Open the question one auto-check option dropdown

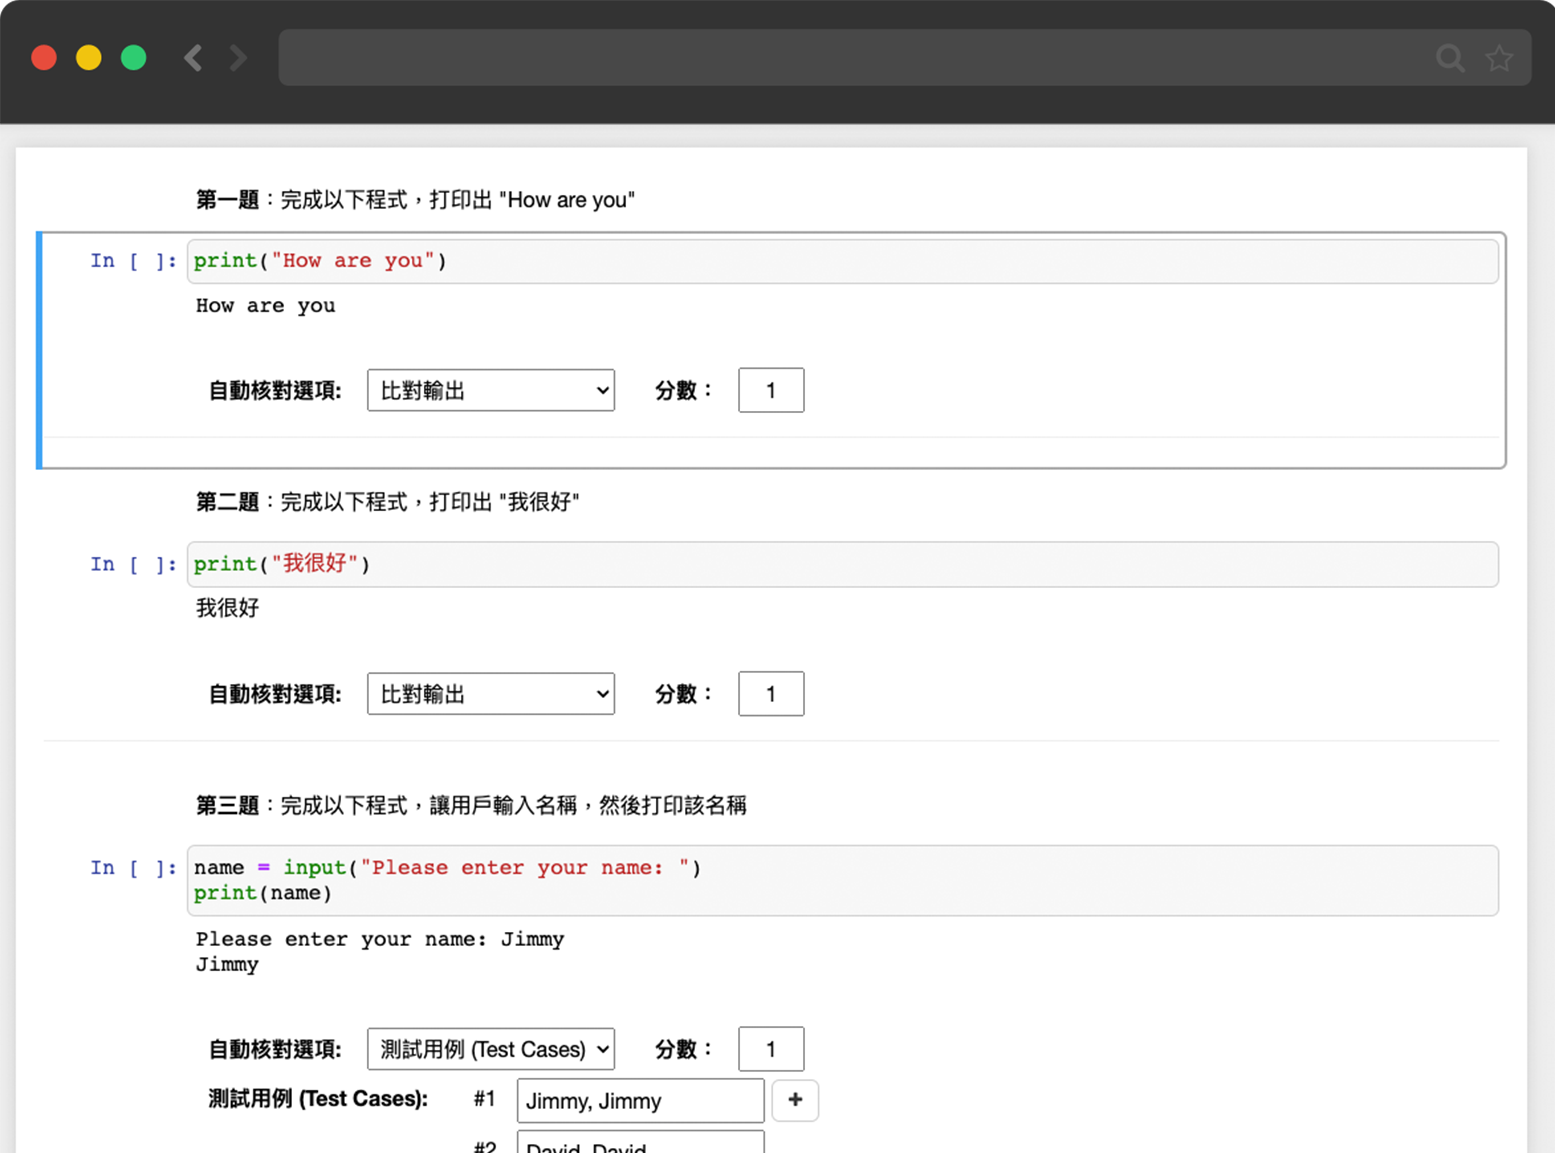(491, 390)
